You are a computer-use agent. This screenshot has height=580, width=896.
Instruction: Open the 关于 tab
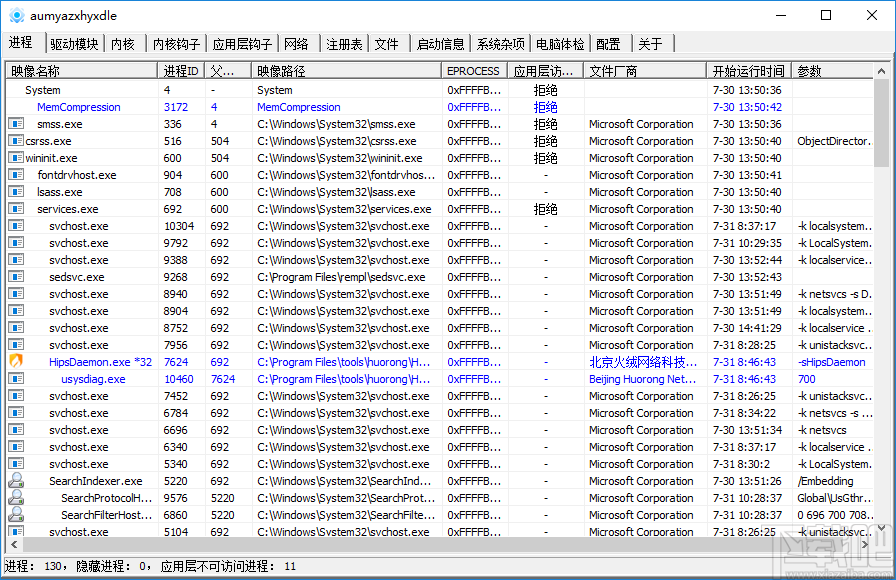click(x=651, y=44)
